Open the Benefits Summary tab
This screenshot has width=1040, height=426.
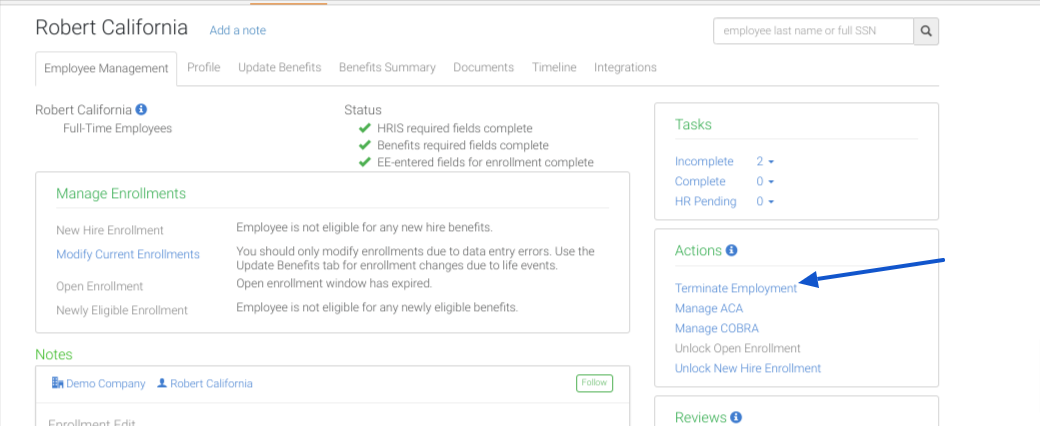point(387,67)
